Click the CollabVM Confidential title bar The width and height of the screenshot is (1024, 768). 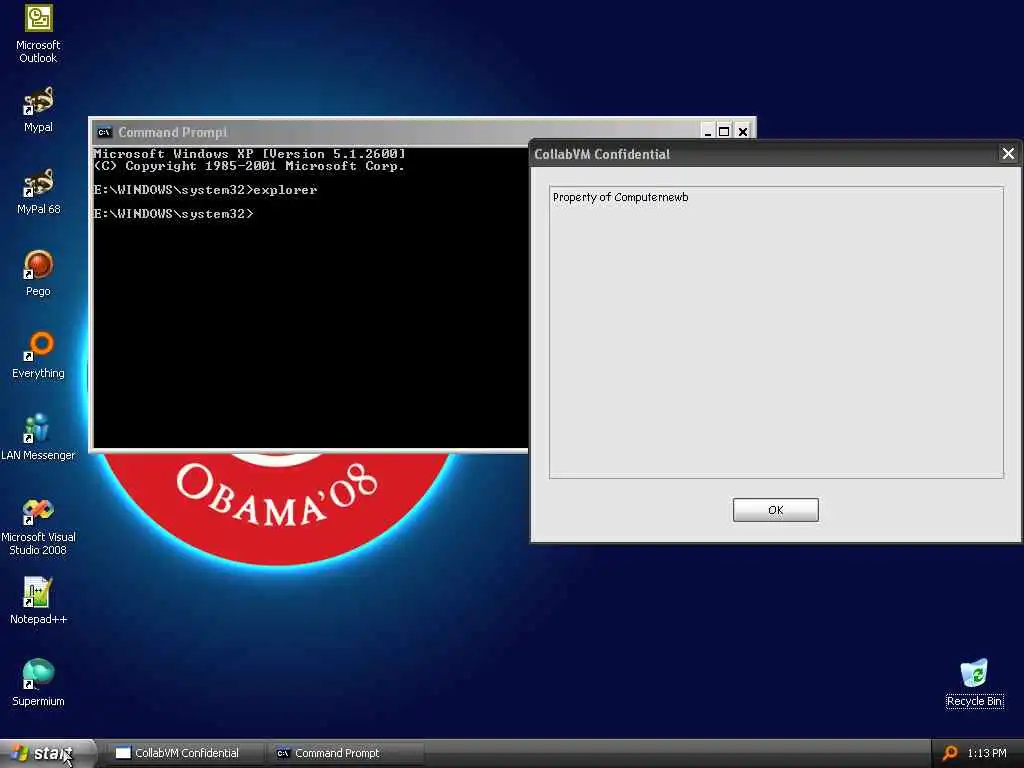coord(764,154)
